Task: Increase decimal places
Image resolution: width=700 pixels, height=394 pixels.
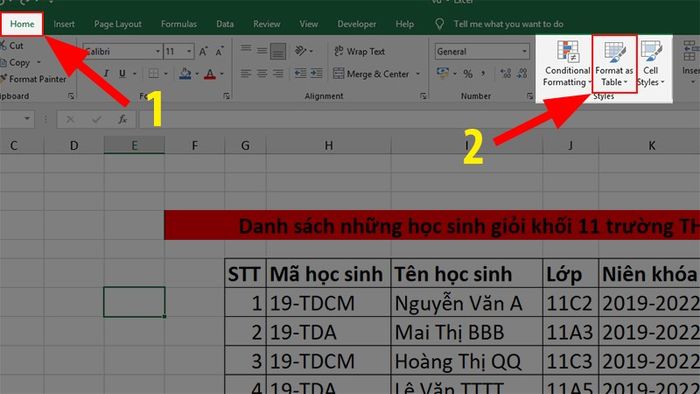Action: 506,73
